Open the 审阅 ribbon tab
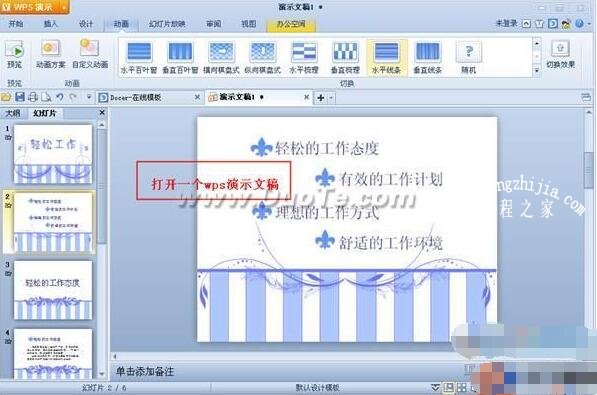 (x=214, y=24)
